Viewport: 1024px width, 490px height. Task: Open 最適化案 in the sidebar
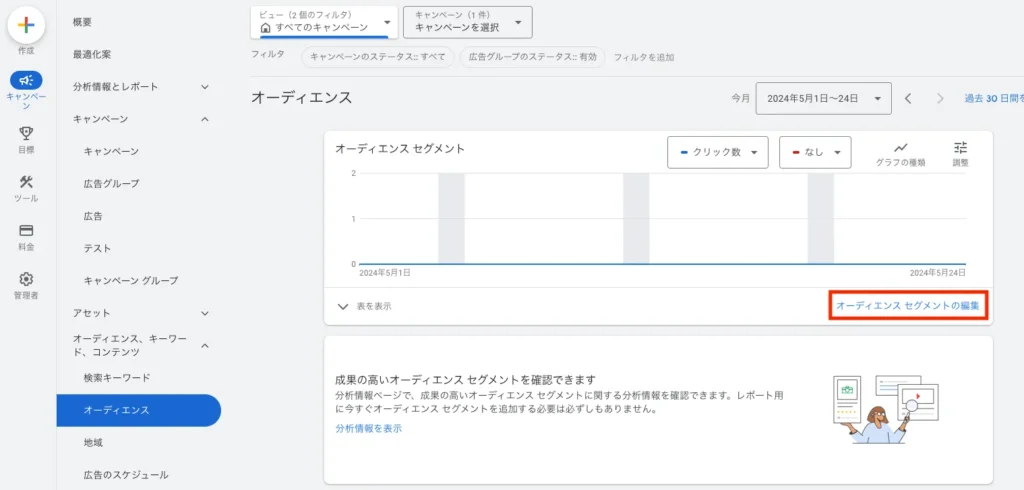coord(92,54)
